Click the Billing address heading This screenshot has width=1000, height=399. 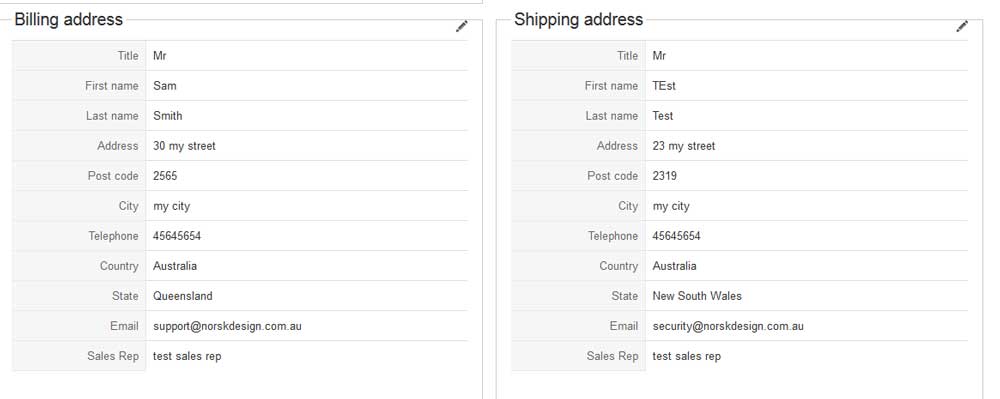[68, 19]
